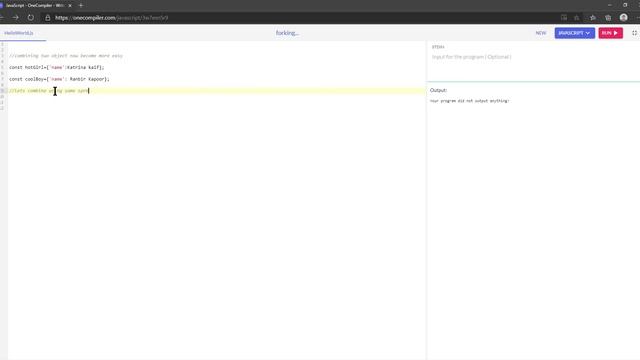The height and width of the screenshot is (360, 640).
Task: Click the split-screen icon in address bar
Action: pos(564,18)
